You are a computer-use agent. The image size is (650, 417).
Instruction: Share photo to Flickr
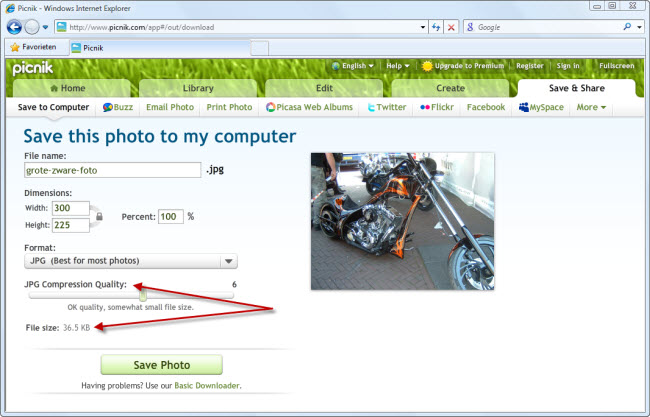[x=437, y=107]
